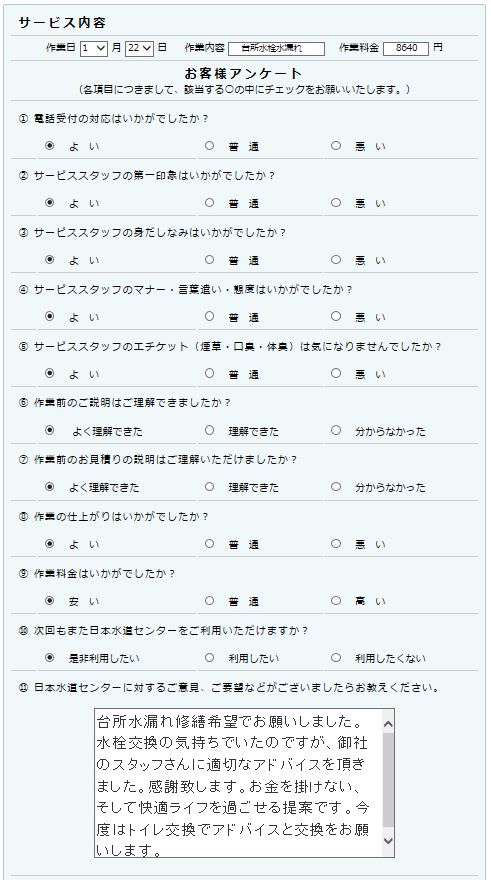This screenshot has height=880, width=491.
Task: Click inside the ご意見 comment text area
Action: point(238,783)
